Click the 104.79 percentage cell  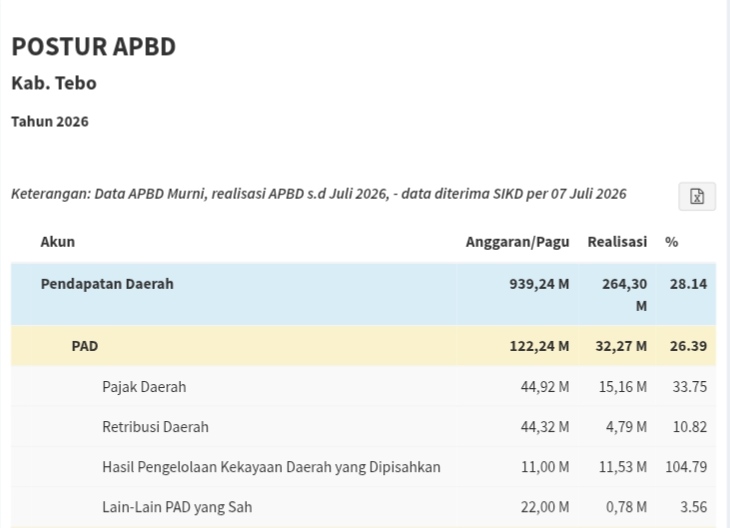tap(686, 467)
